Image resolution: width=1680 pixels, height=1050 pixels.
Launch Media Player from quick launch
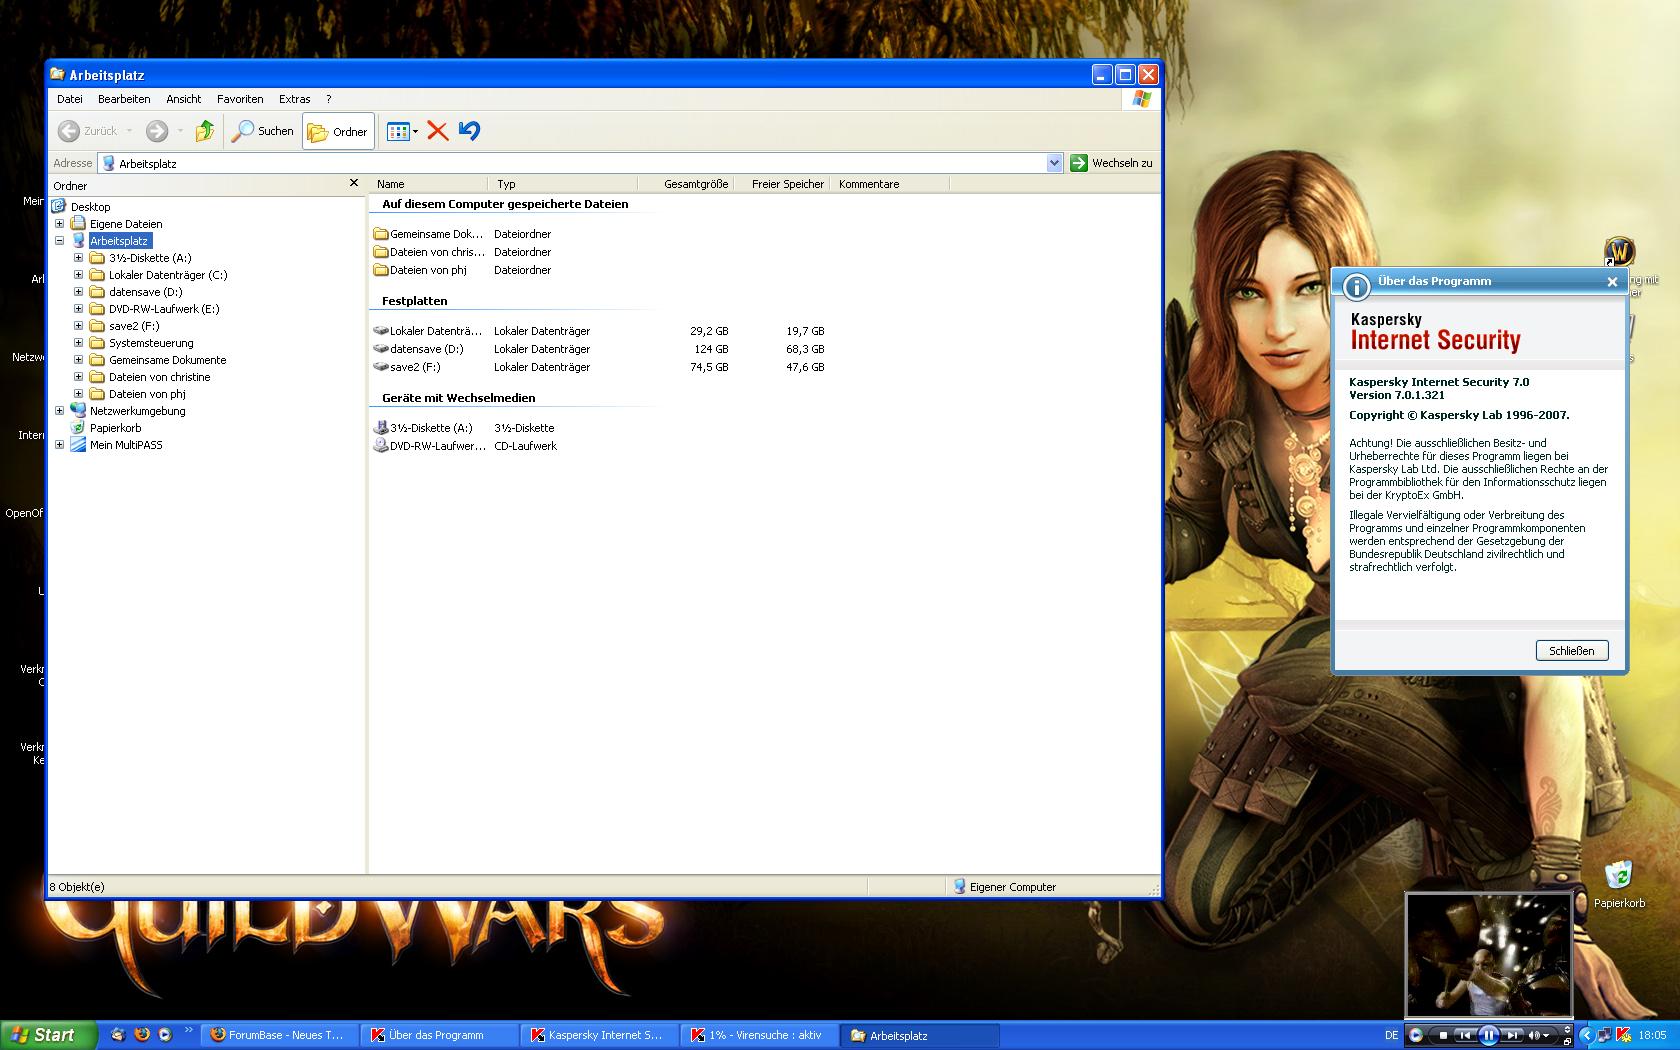tap(165, 1035)
